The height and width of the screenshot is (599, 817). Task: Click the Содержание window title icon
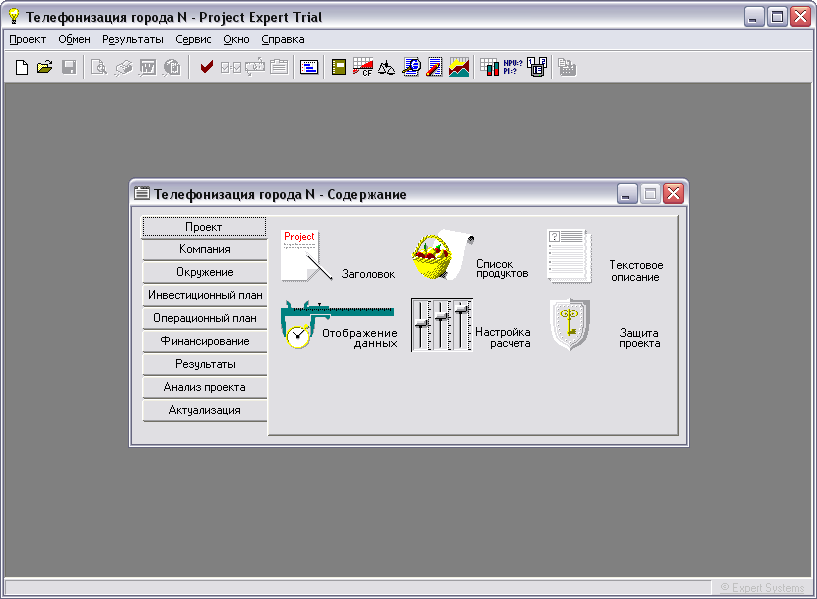142,193
